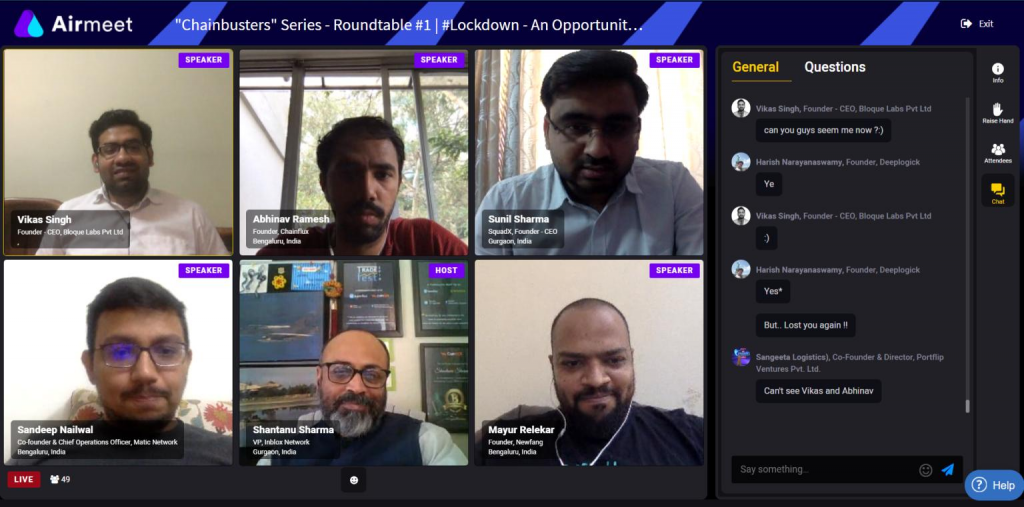The width and height of the screenshot is (1024, 507).
Task: Send chat message with paper plane icon
Action: click(948, 469)
